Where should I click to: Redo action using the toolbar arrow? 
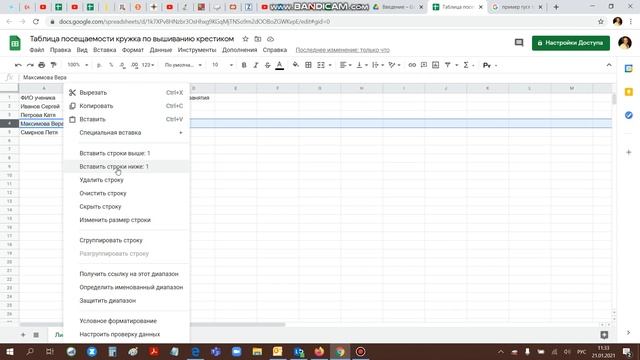[30, 65]
